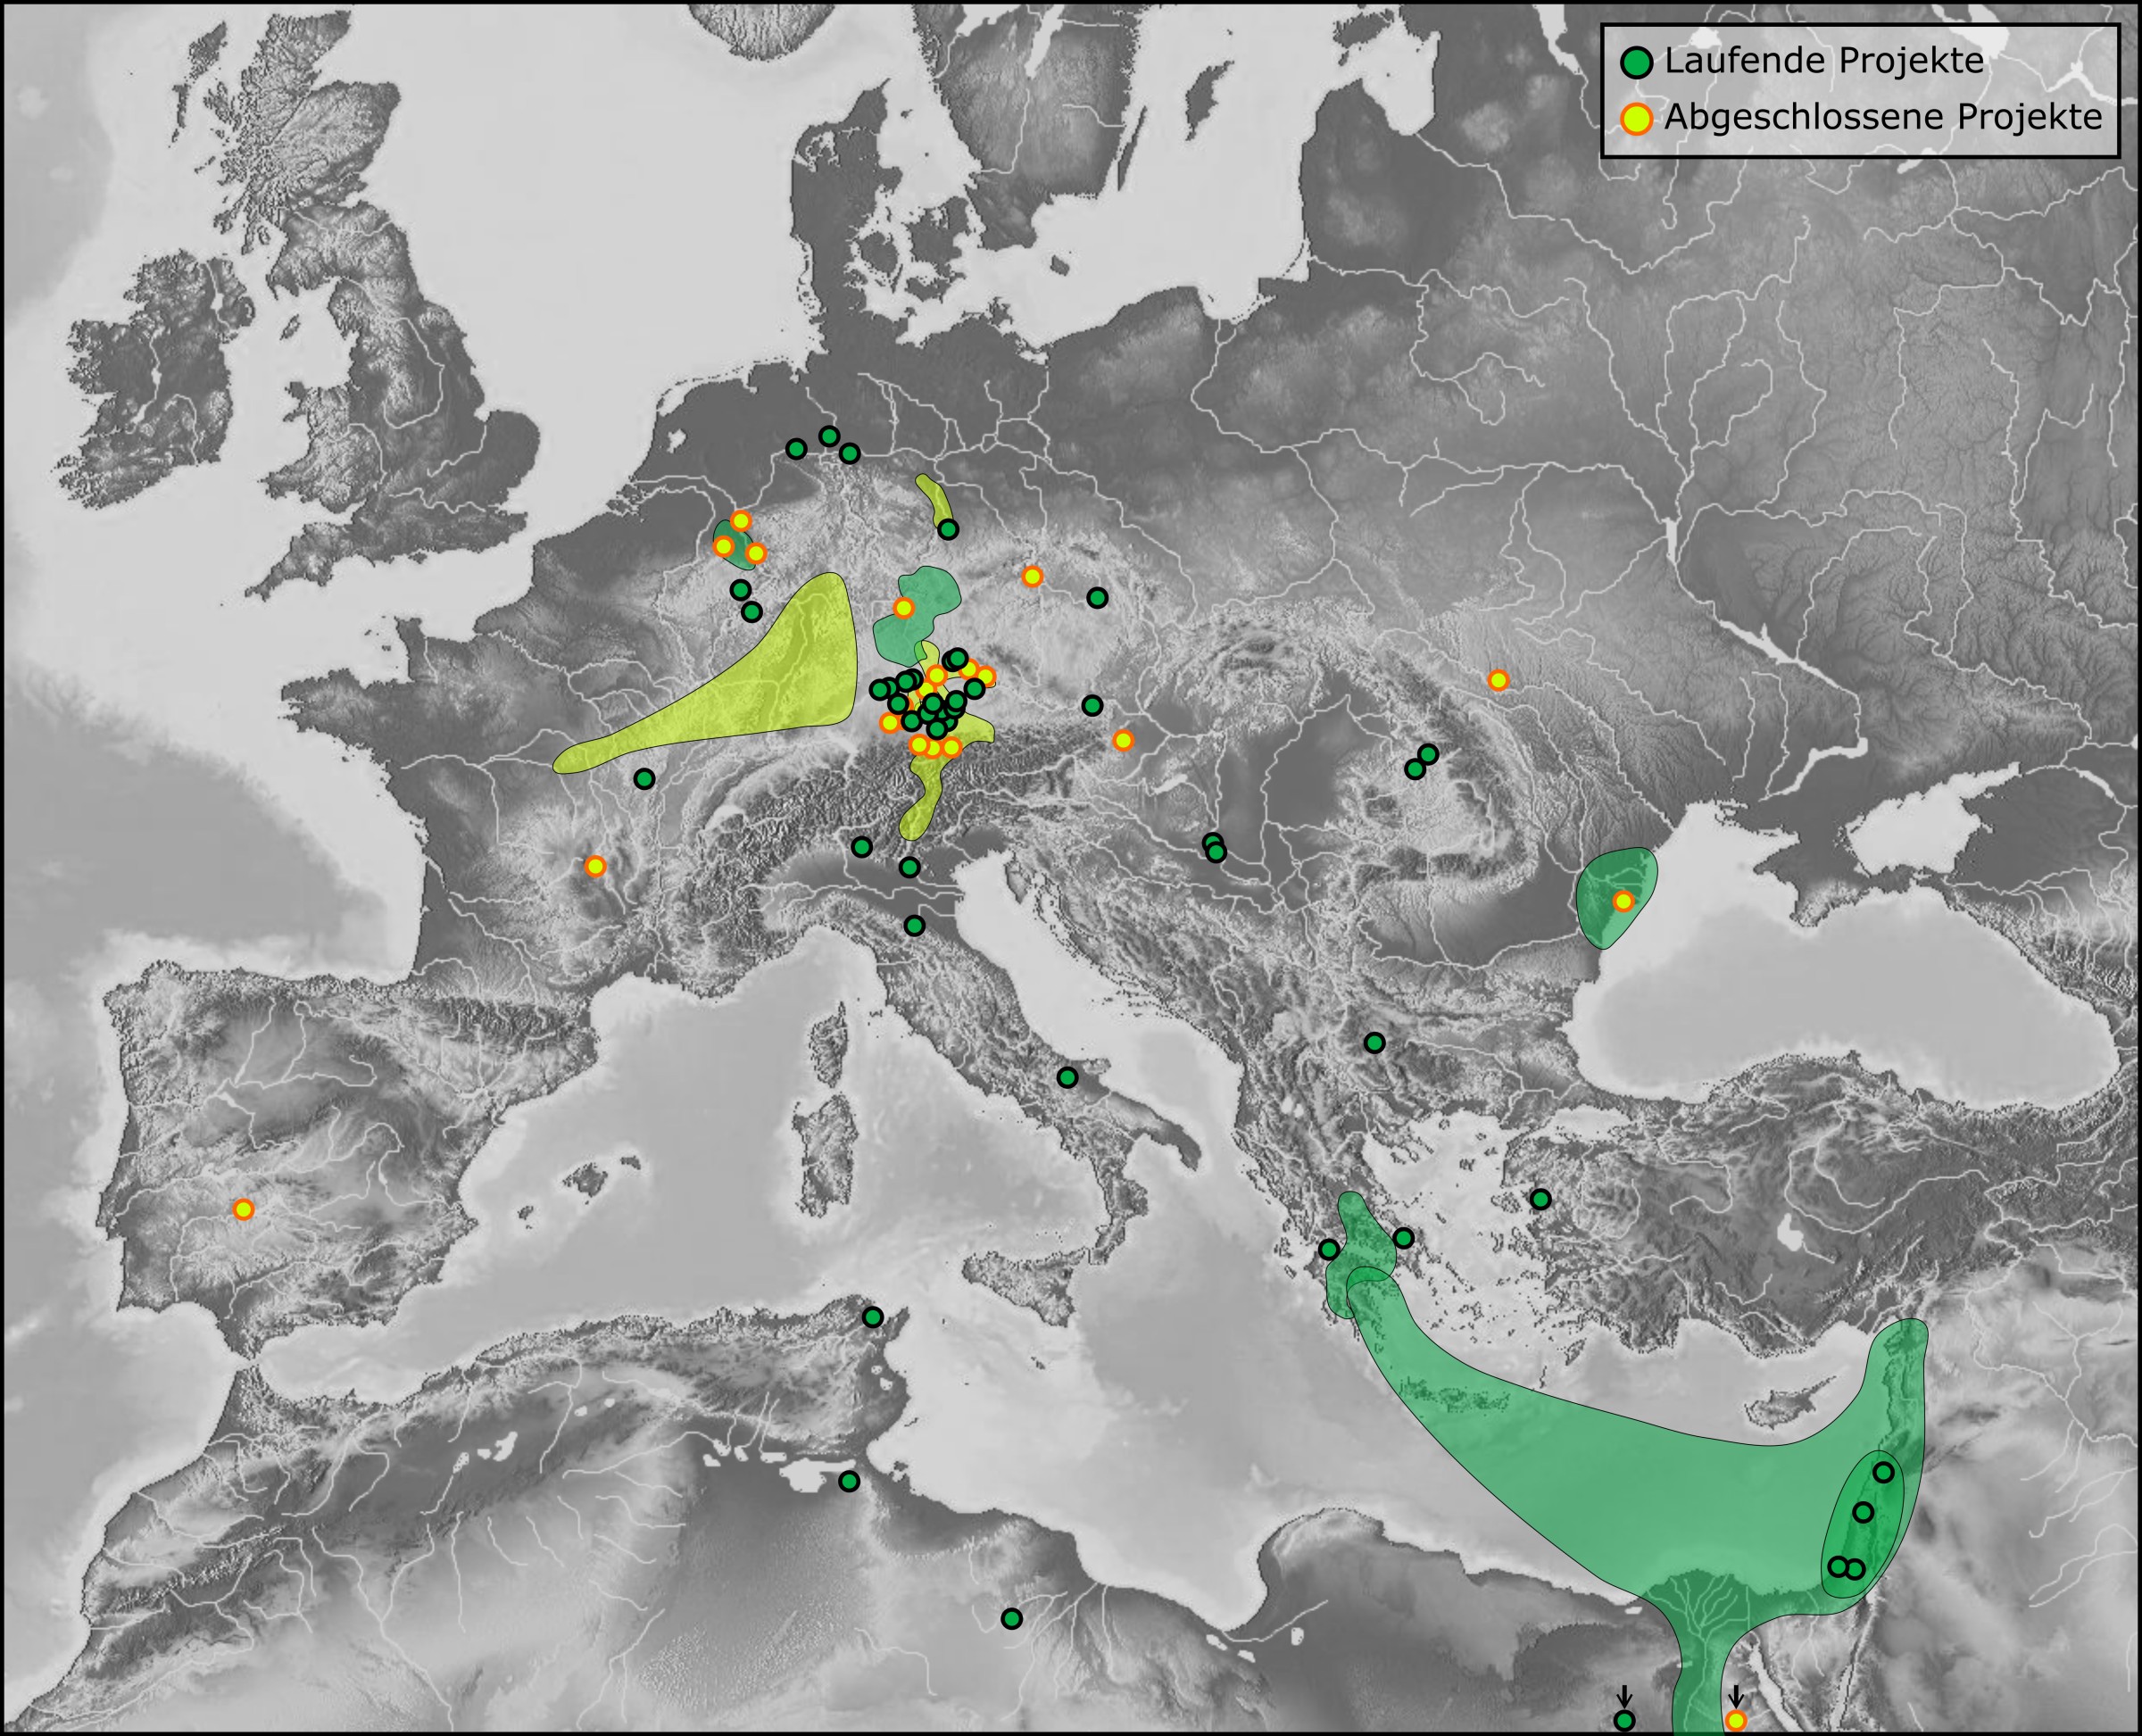Select the large yellow shaded region across France
The height and width of the screenshot is (1736, 2142).
(760, 680)
